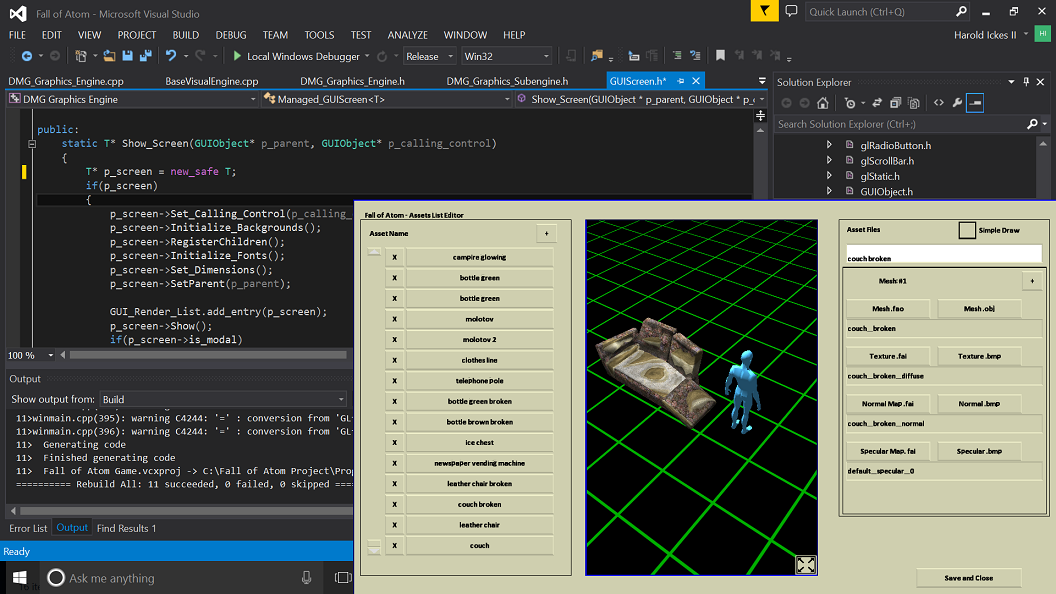Select glStatic.h in Solution Explorer
This screenshot has width=1056, height=594.
880,176
